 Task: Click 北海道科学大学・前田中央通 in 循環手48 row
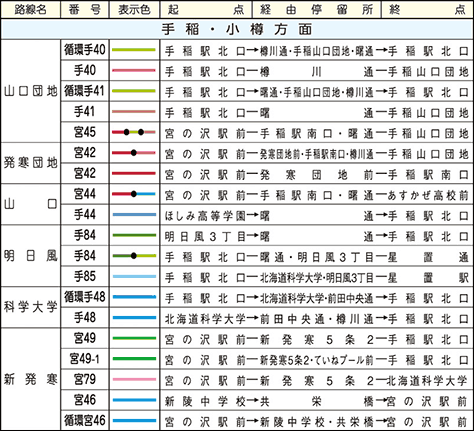(x=317, y=298)
